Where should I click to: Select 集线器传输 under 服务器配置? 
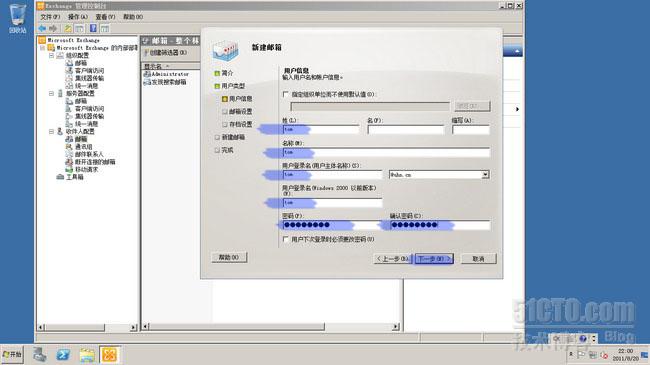89,116
